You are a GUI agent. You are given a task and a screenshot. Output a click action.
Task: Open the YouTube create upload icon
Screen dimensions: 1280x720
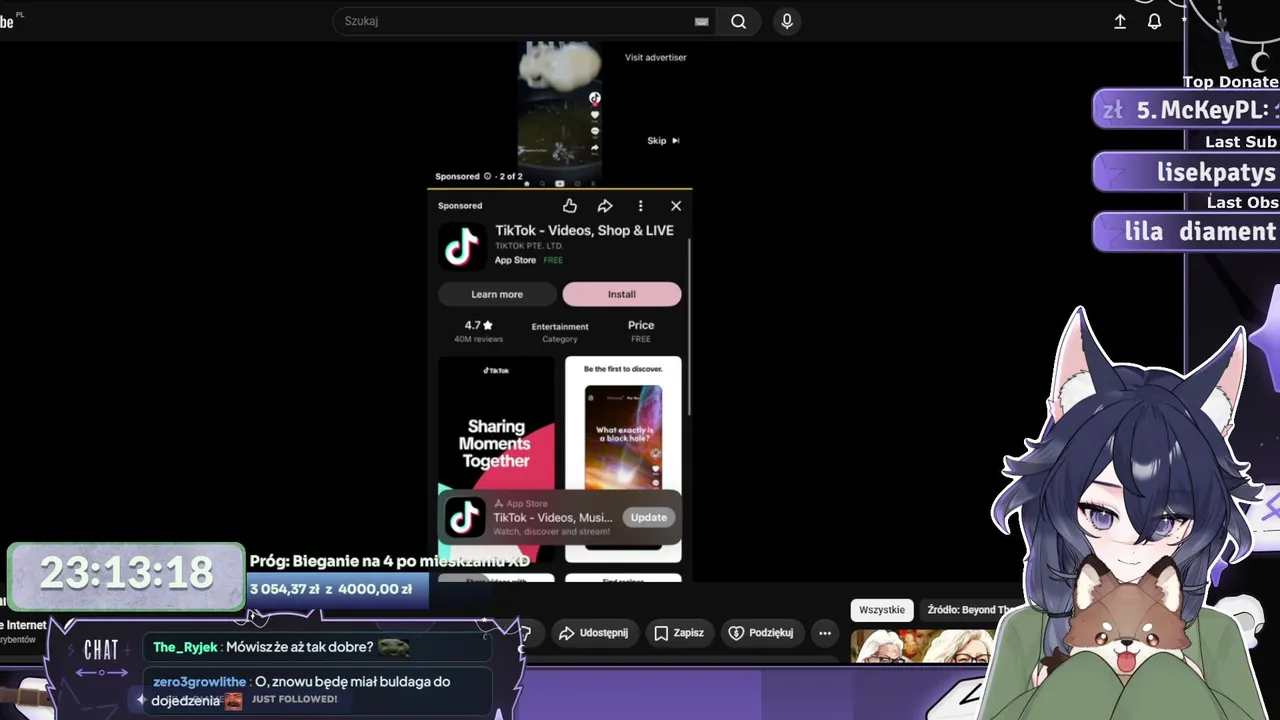1120,21
